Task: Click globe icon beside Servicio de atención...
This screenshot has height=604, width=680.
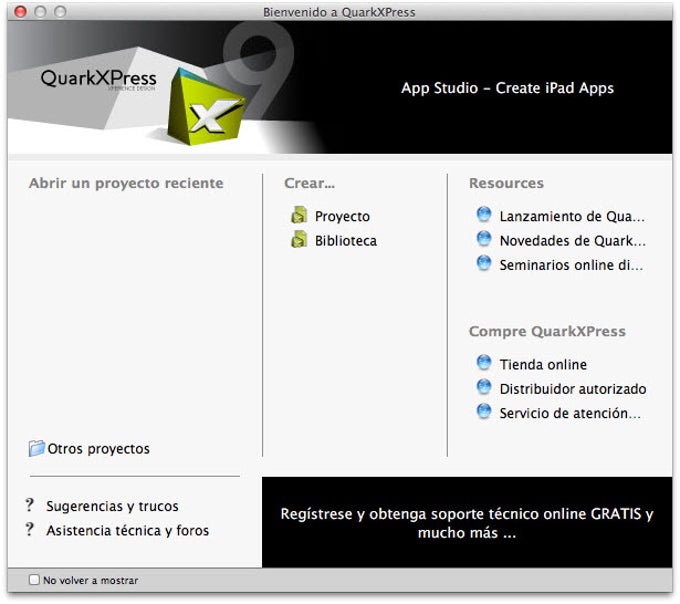Action: point(484,411)
